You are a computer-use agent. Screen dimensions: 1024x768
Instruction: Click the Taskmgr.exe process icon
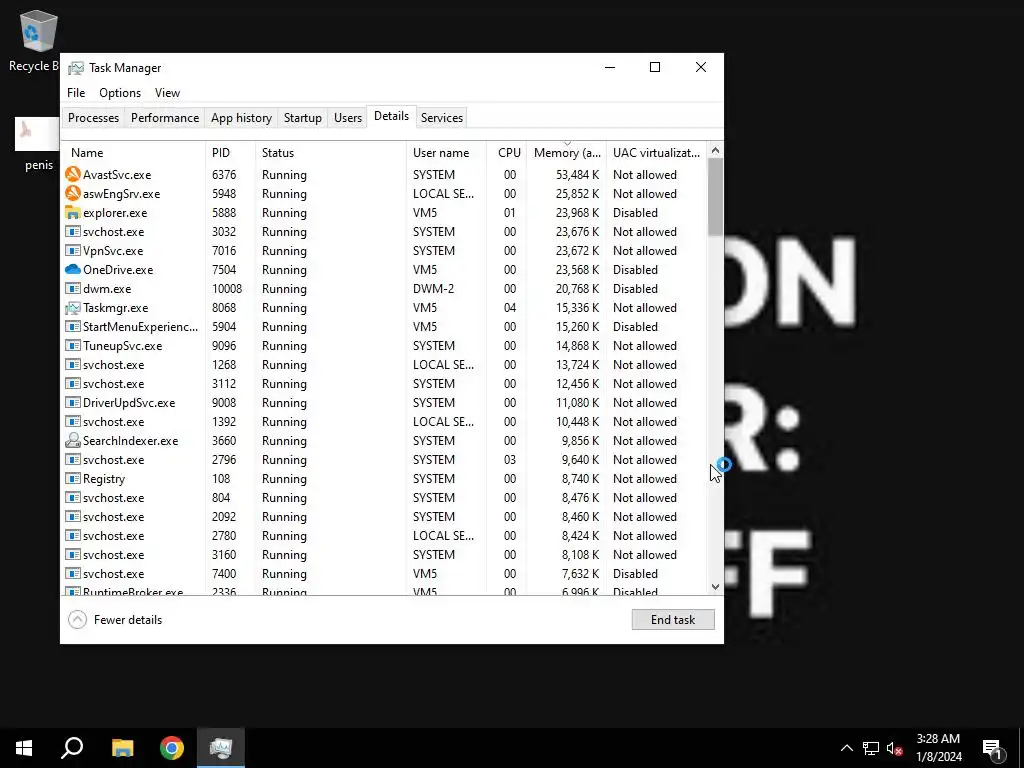tap(72, 308)
